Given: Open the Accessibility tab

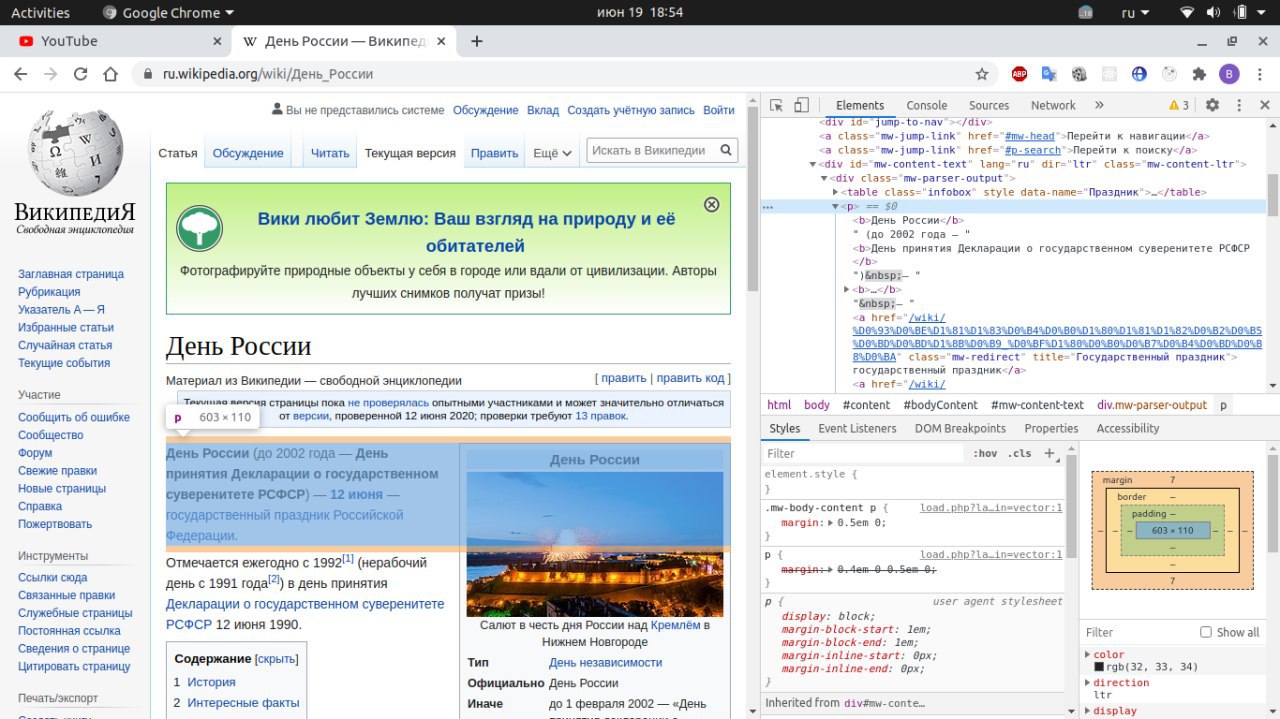Looking at the screenshot, I should coord(1128,428).
